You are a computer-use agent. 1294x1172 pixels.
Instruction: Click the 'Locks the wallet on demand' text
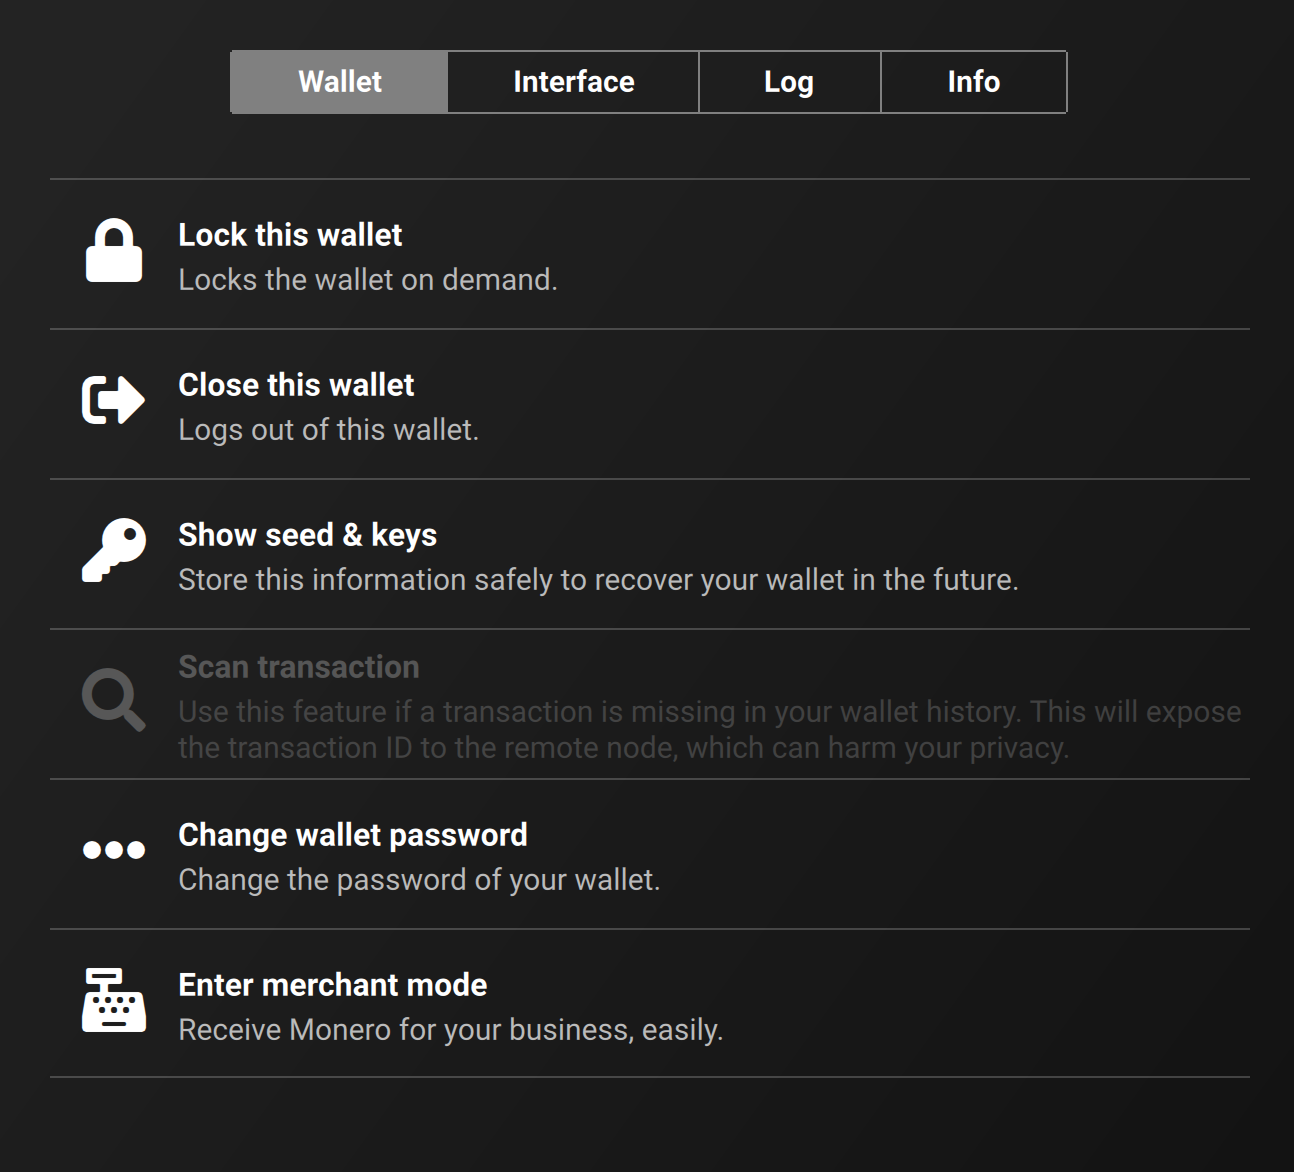[x=368, y=280]
